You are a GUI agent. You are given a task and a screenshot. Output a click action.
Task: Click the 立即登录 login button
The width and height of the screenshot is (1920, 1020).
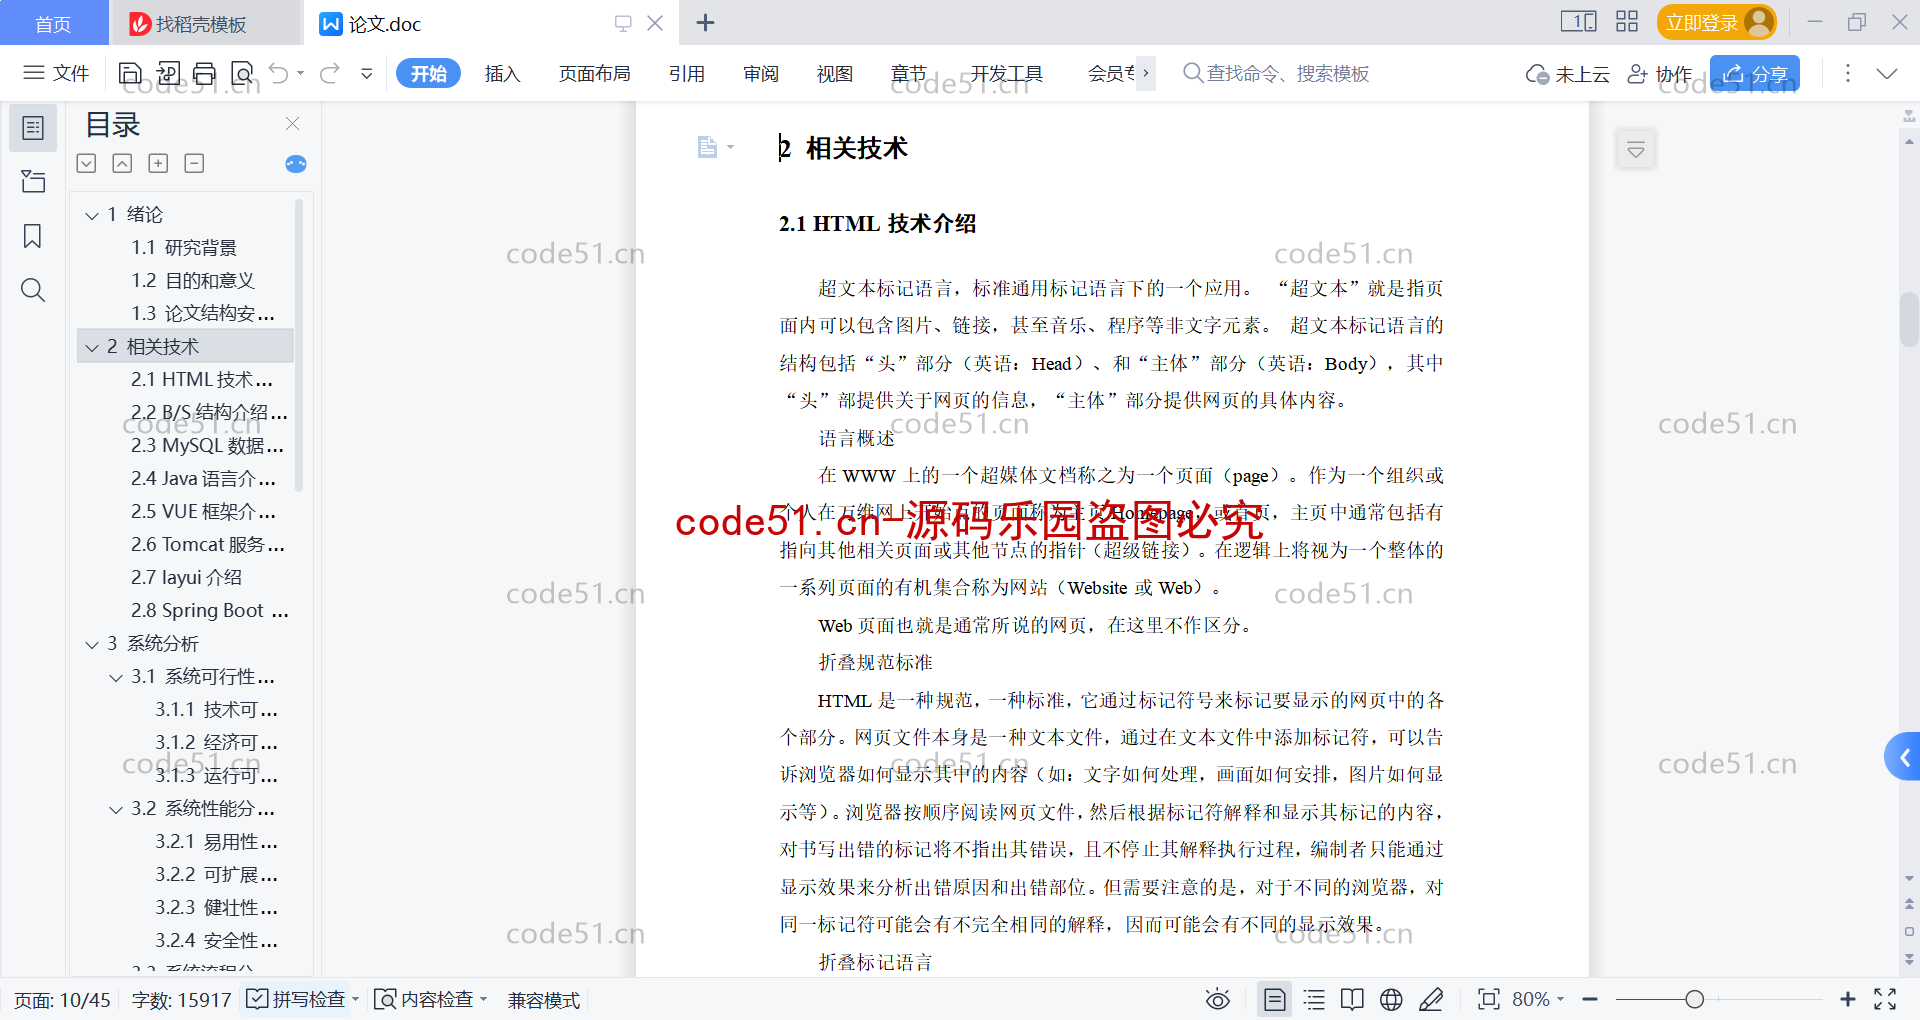(1717, 22)
